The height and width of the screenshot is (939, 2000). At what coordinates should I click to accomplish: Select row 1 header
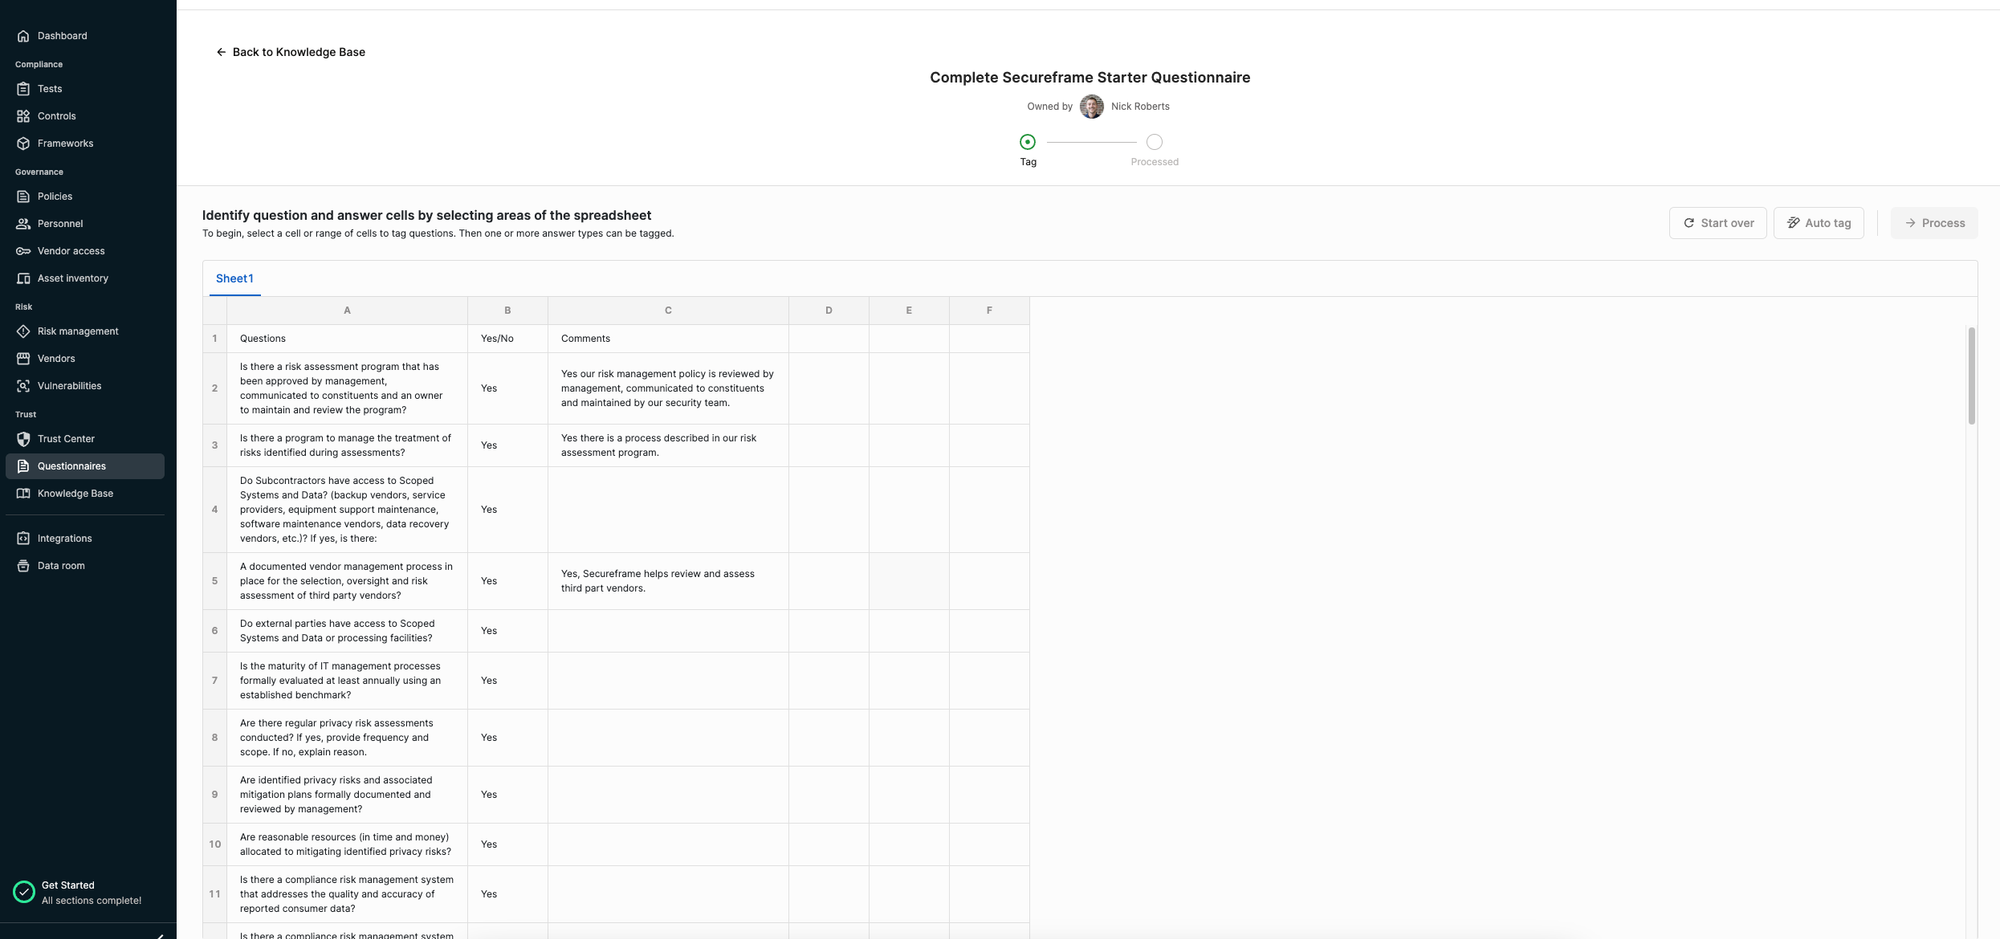click(215, 339)
